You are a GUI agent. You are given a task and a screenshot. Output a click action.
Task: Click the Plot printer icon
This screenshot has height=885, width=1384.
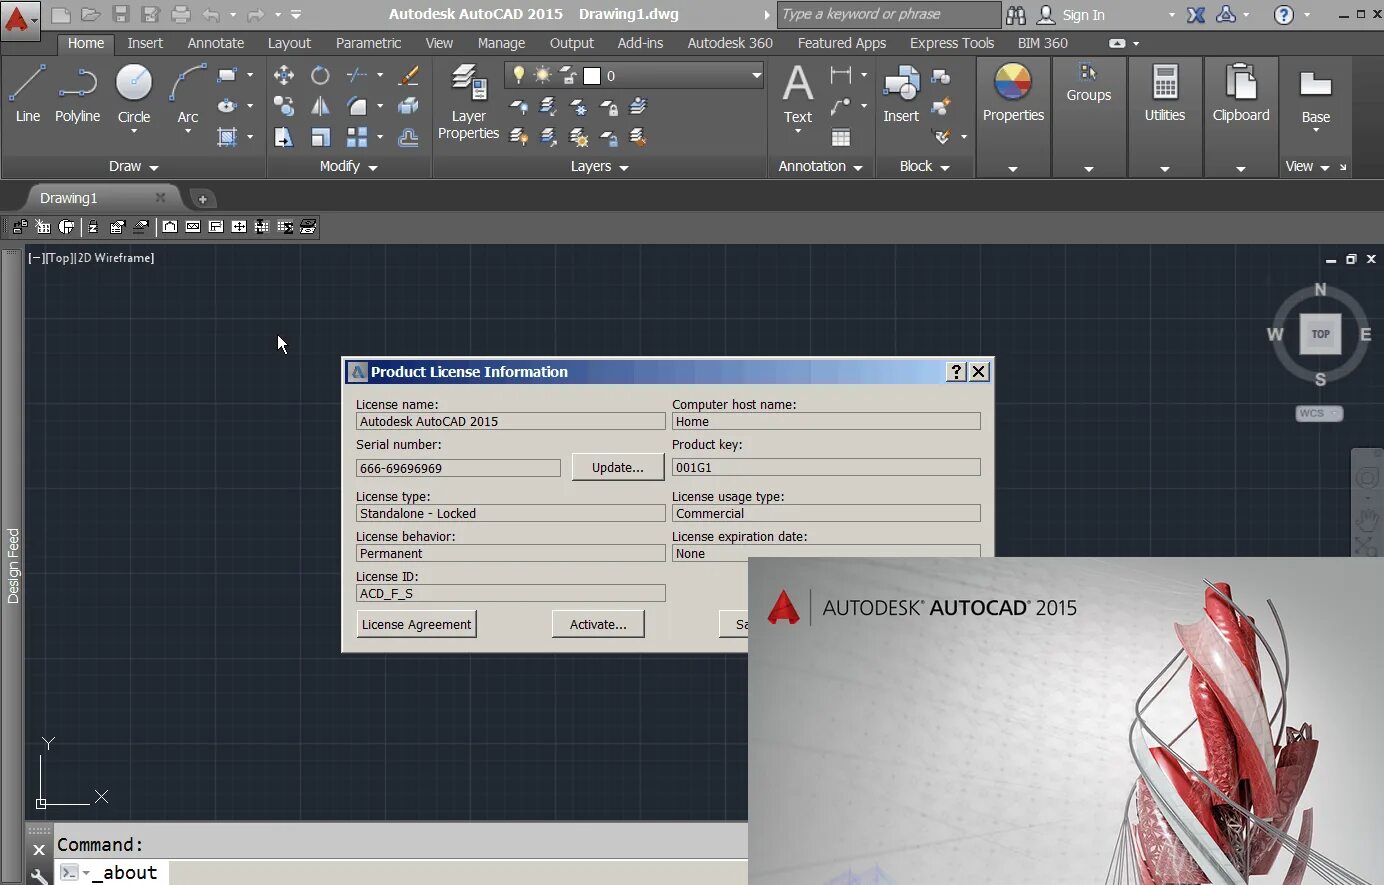point(181,15)
